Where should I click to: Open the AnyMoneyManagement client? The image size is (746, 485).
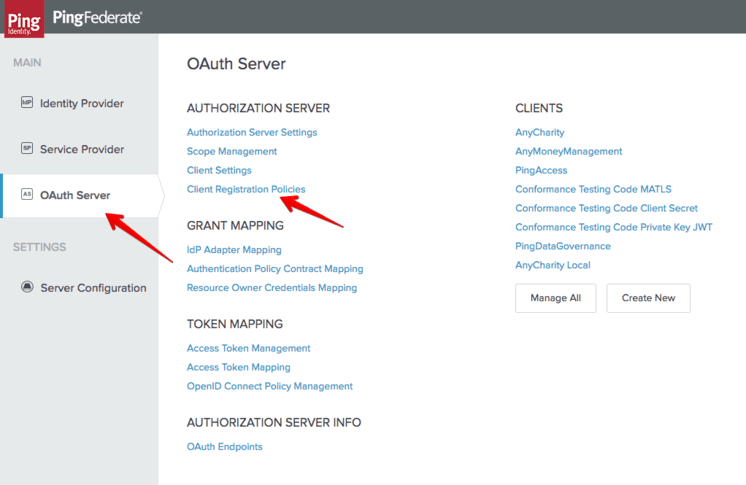569,151
